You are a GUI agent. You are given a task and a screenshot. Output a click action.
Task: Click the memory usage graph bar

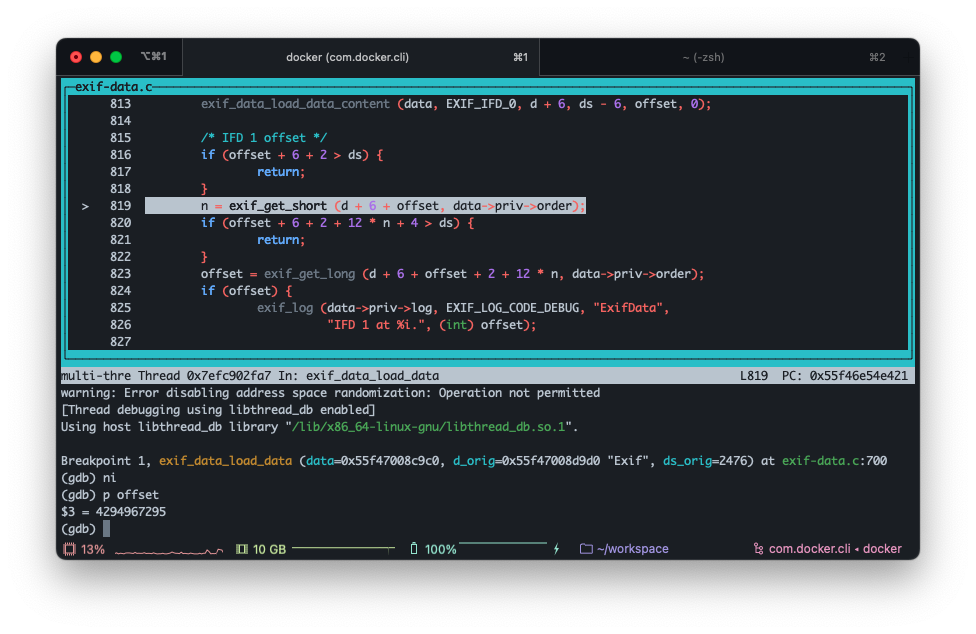point(344,548)
